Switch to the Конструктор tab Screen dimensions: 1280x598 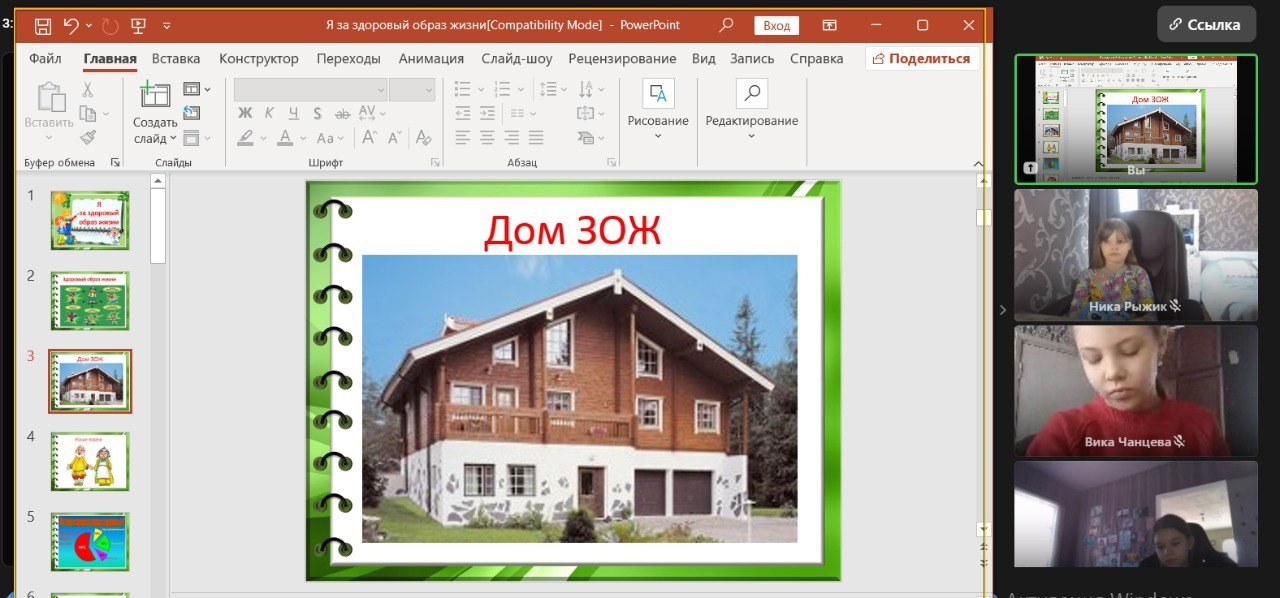pos(259,58)
